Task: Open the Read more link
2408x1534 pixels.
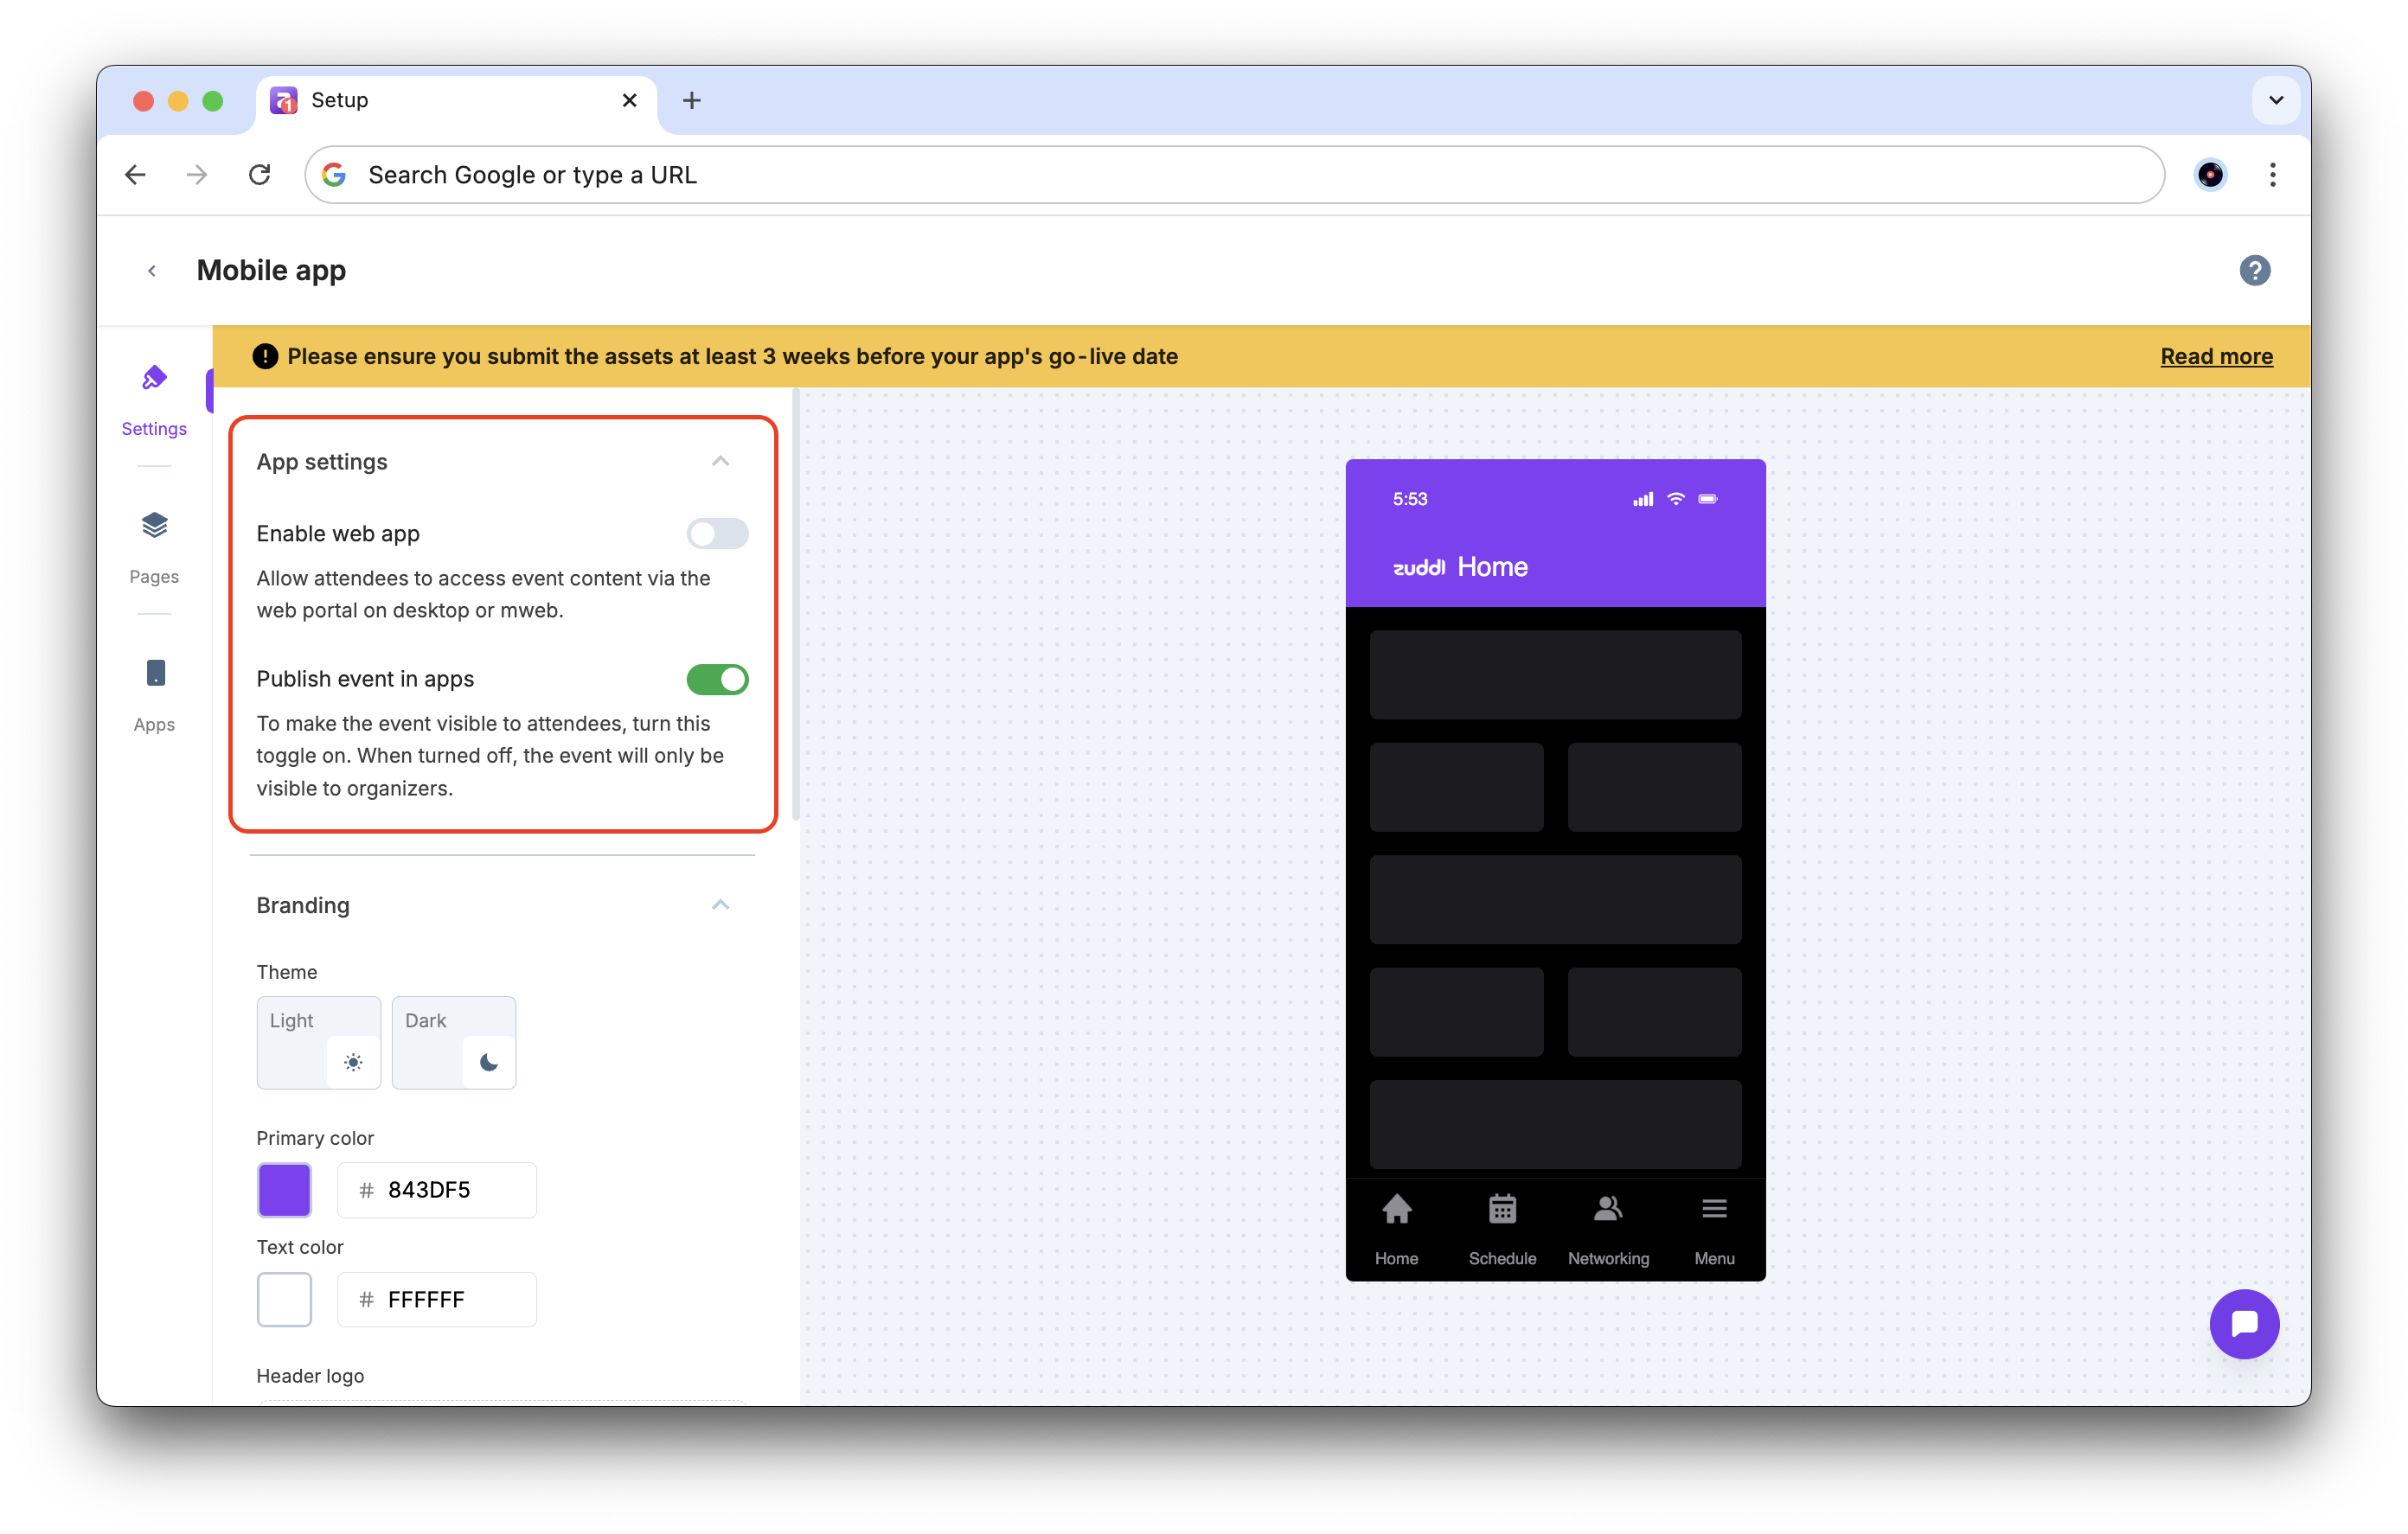Action: pyautogui.click(x=2215, y=357)
